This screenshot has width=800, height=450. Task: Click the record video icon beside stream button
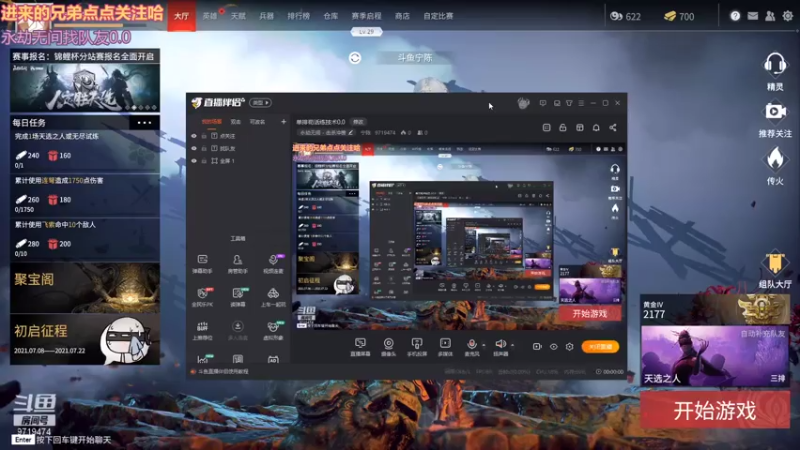(537, 346)
